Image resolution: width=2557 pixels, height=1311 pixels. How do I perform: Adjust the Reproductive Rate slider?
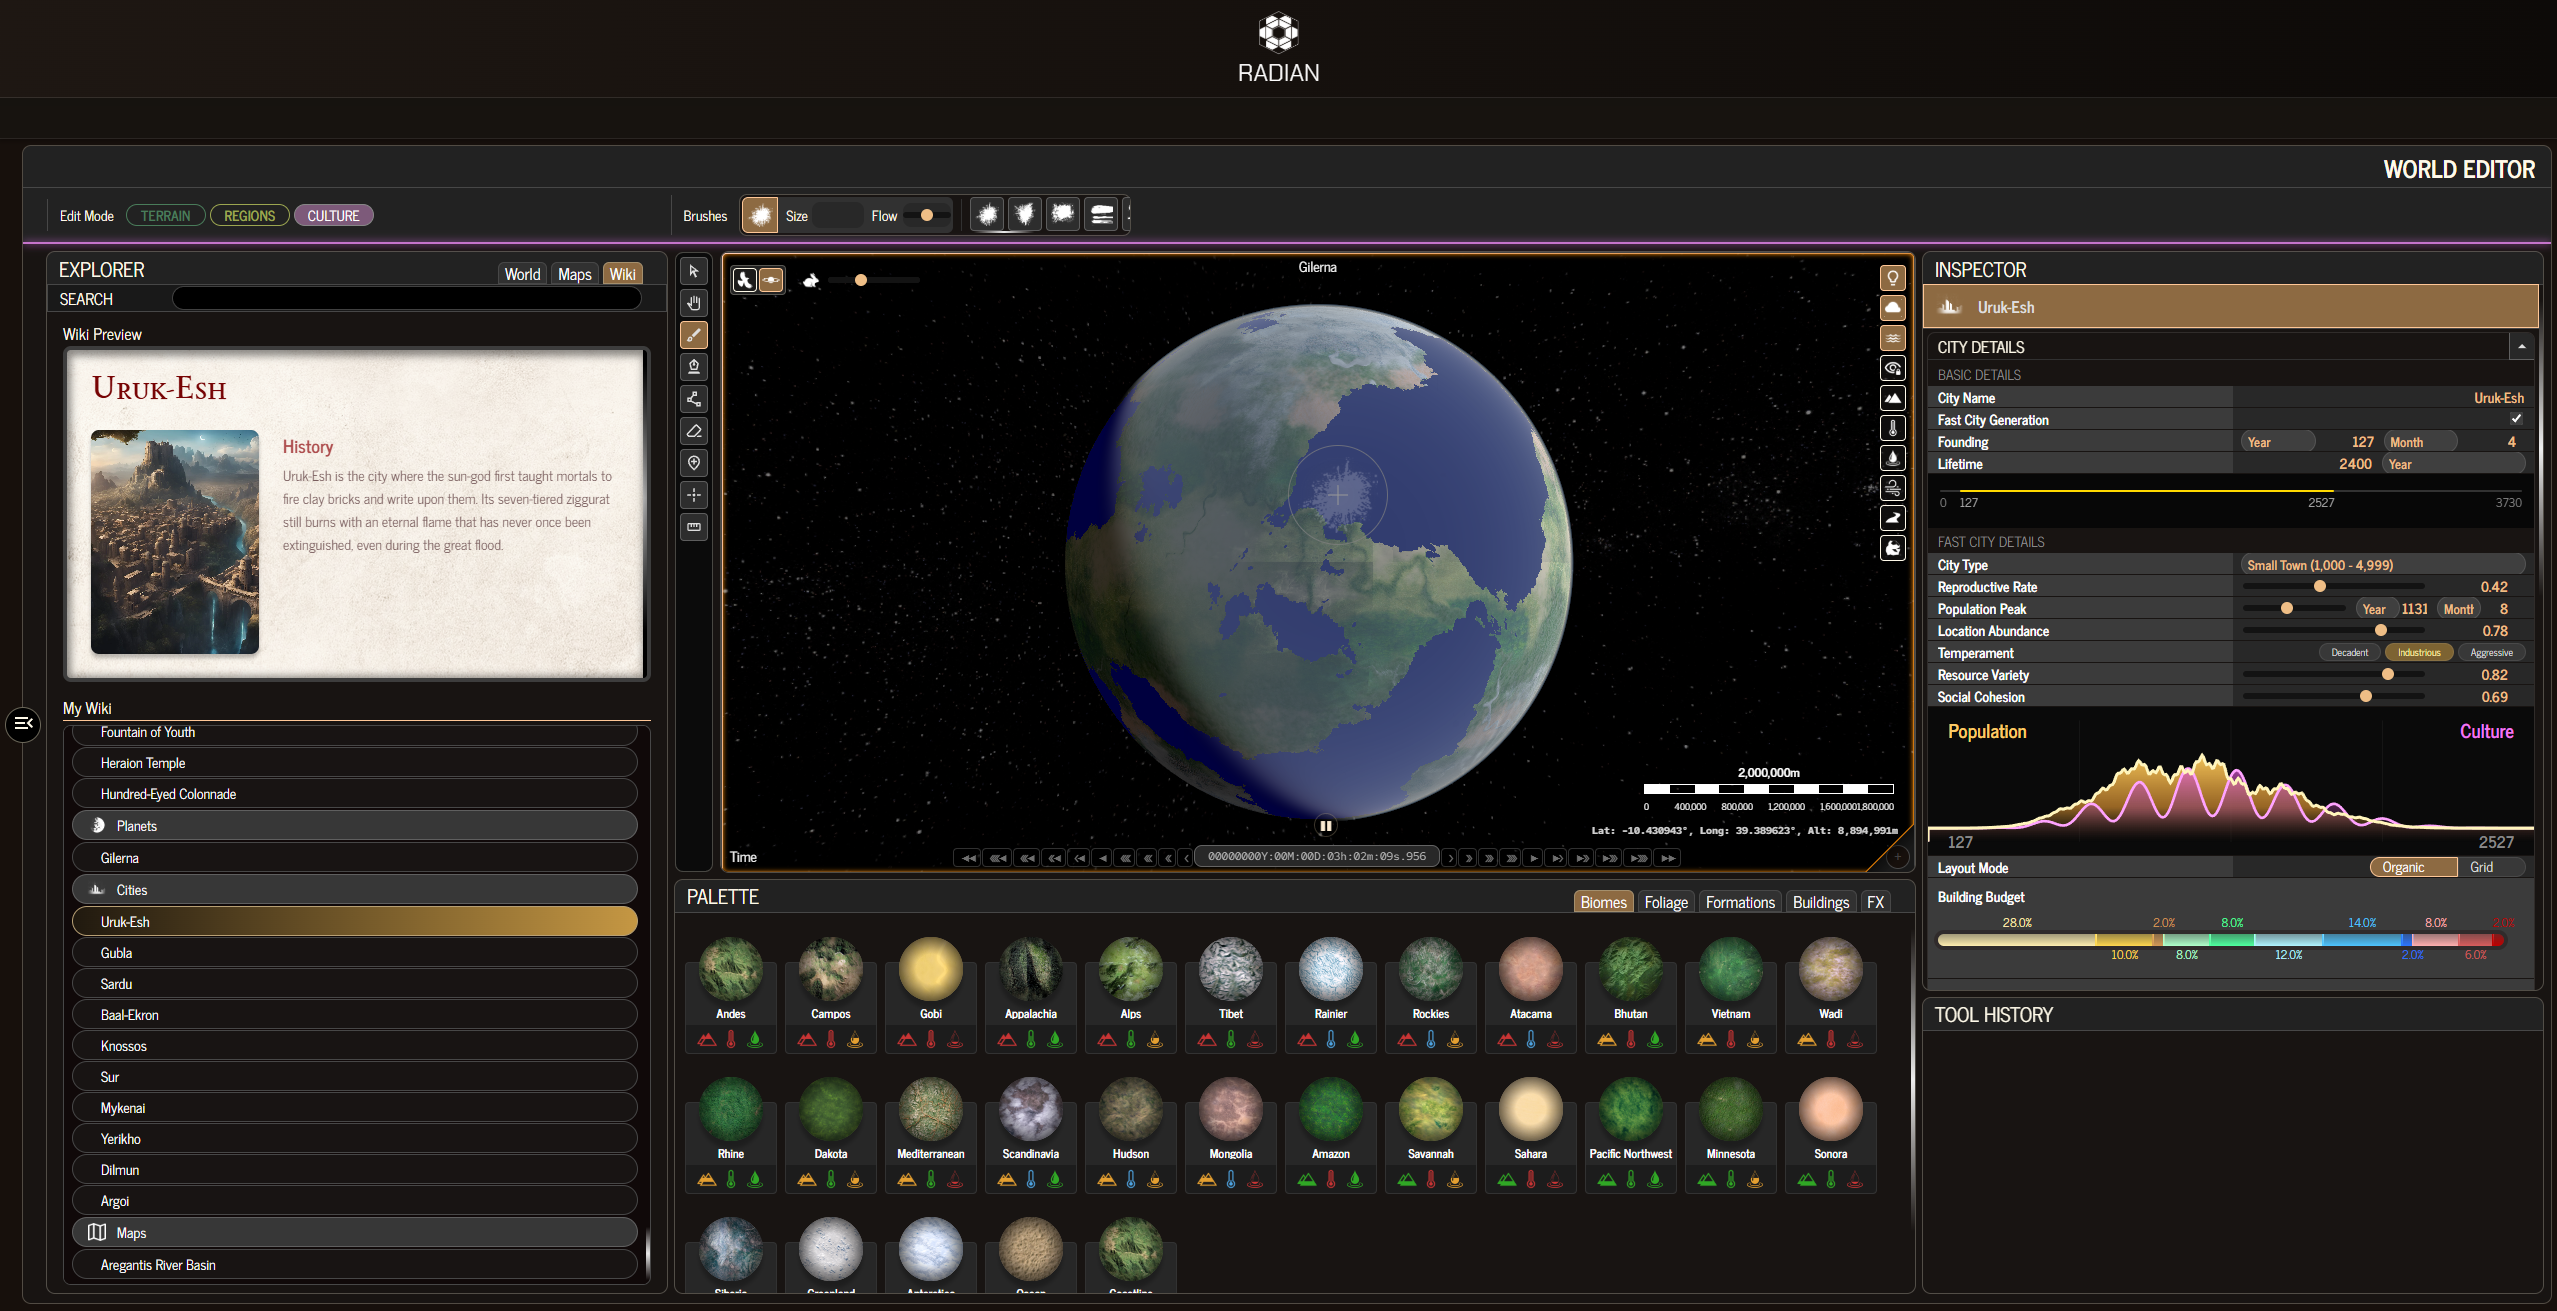point(2333,587)
